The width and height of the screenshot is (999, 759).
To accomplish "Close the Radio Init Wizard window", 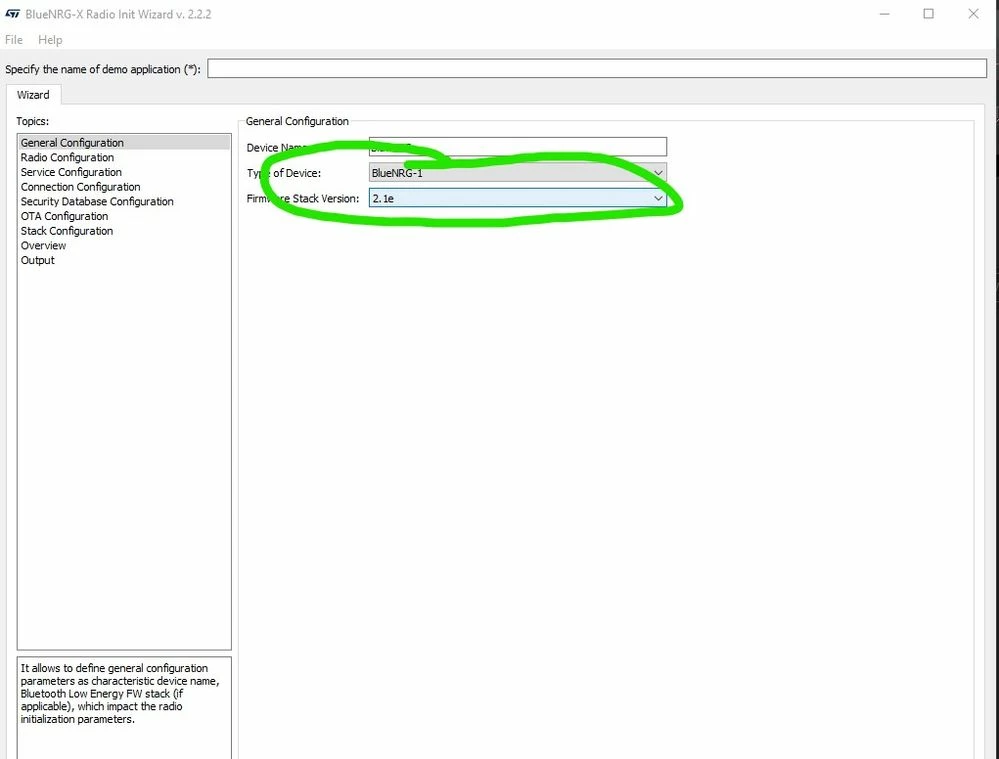I will 973,13.
